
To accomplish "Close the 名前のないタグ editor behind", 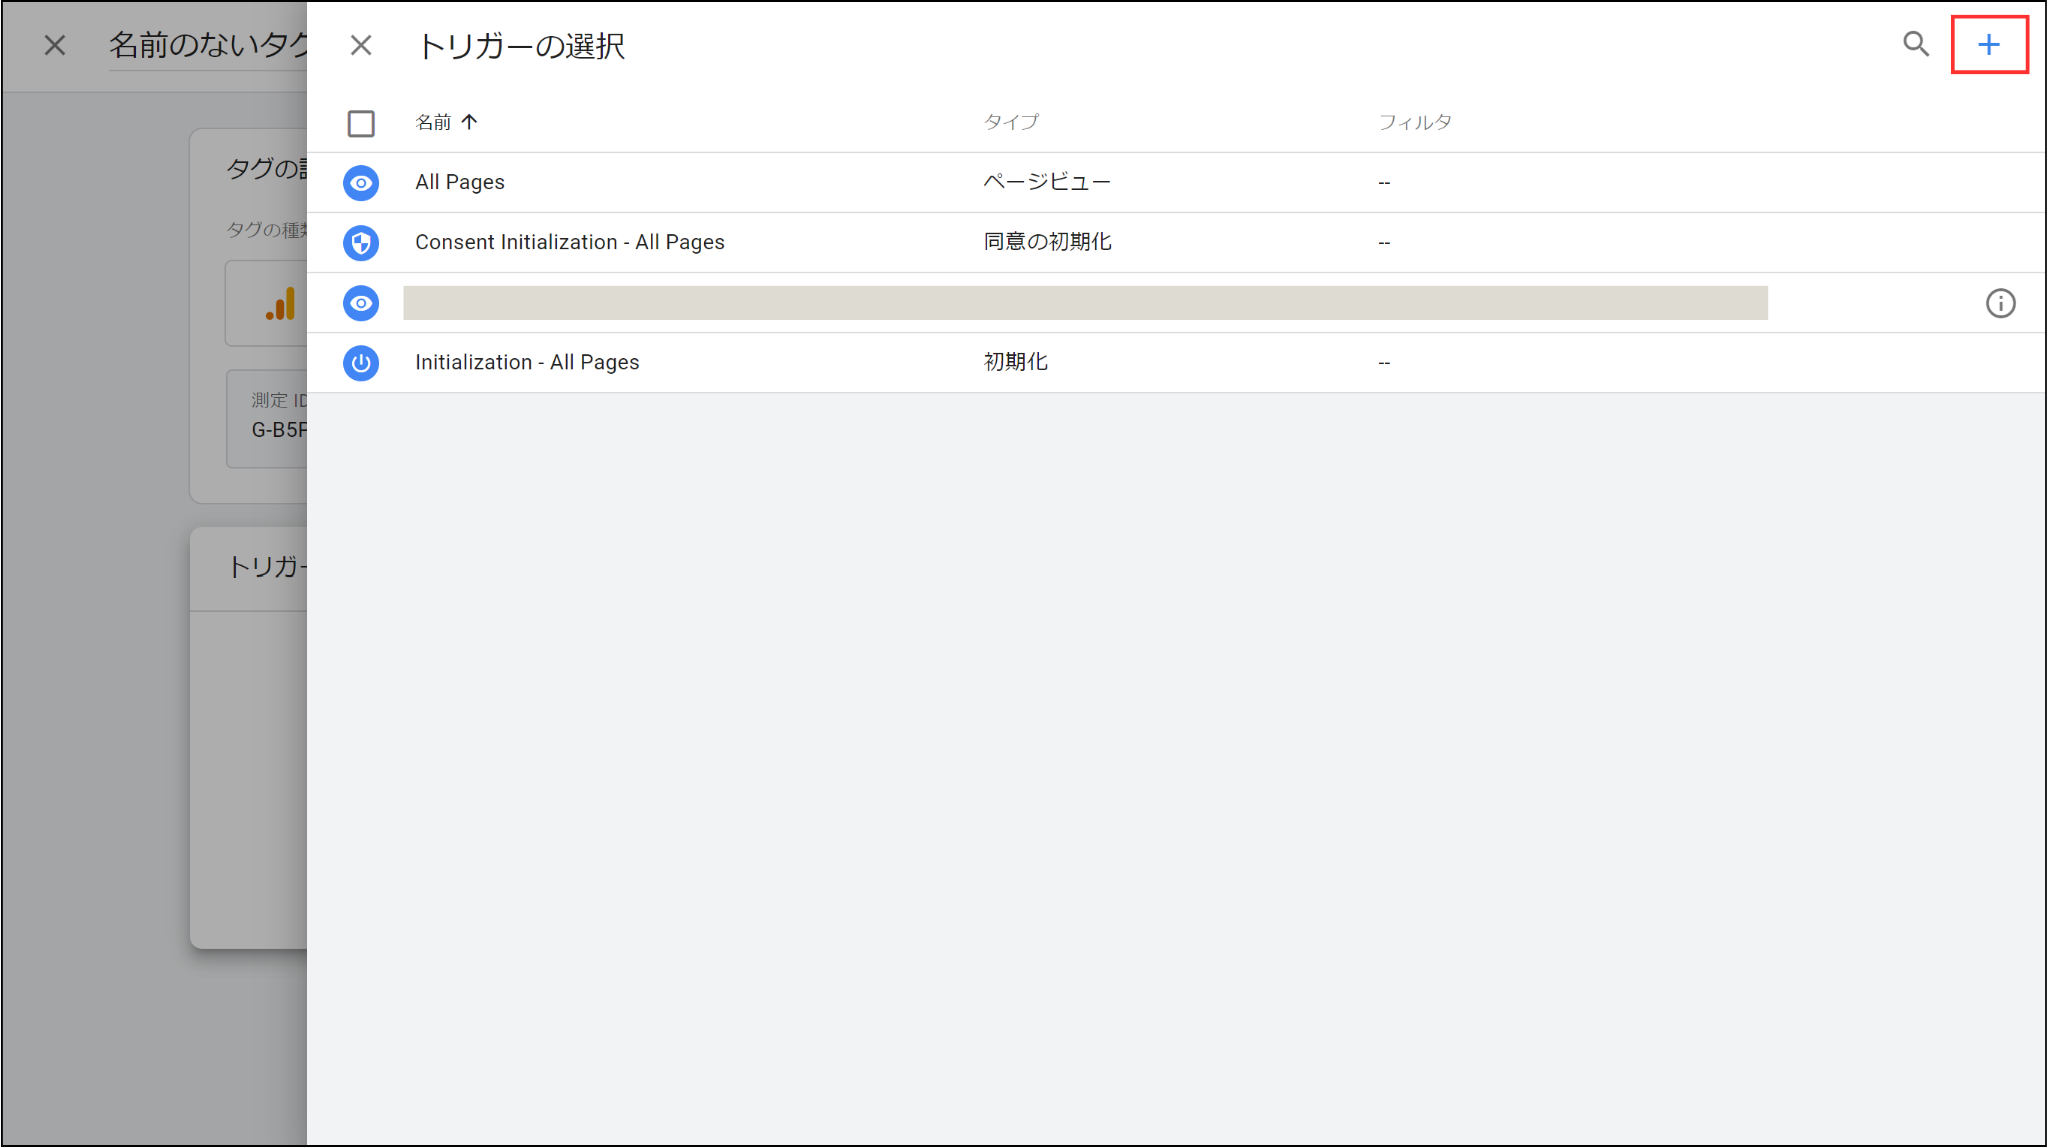I will pos(55,46).
